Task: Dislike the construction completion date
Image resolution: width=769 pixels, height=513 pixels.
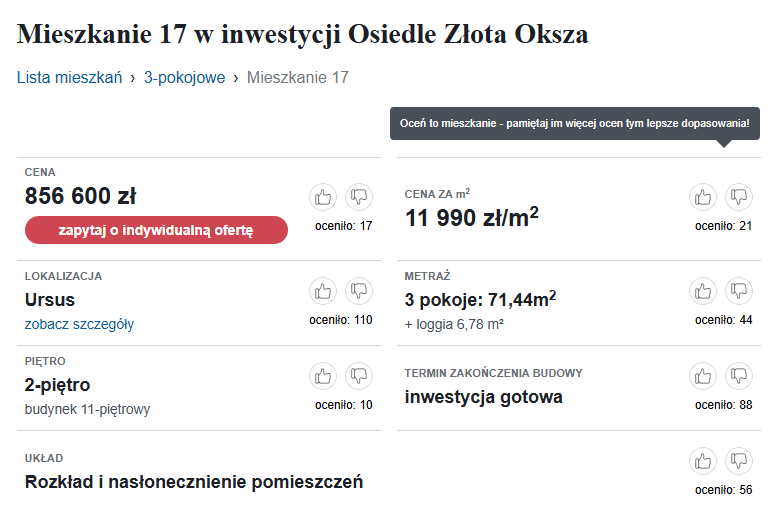Action: (x=739, y=376)
